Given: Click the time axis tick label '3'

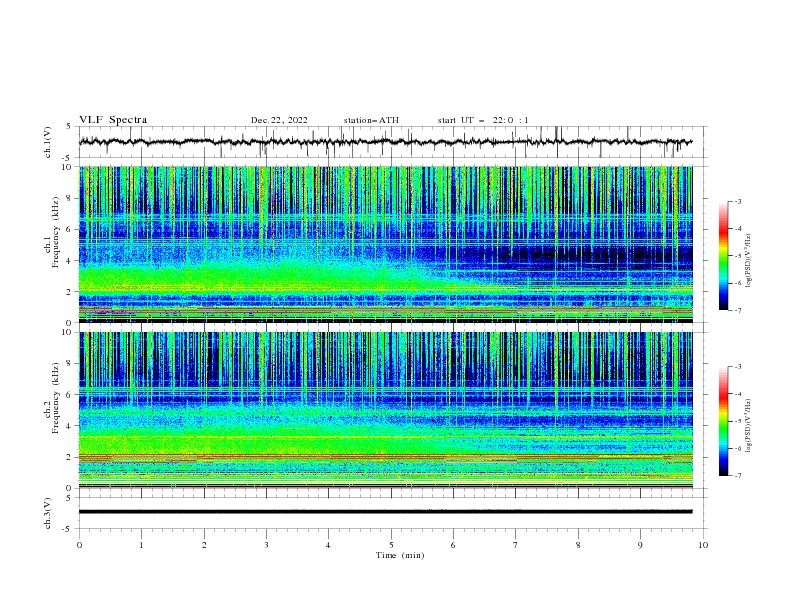Looking at the screenshot, I should pyautogui.click(x=266, y=545).
